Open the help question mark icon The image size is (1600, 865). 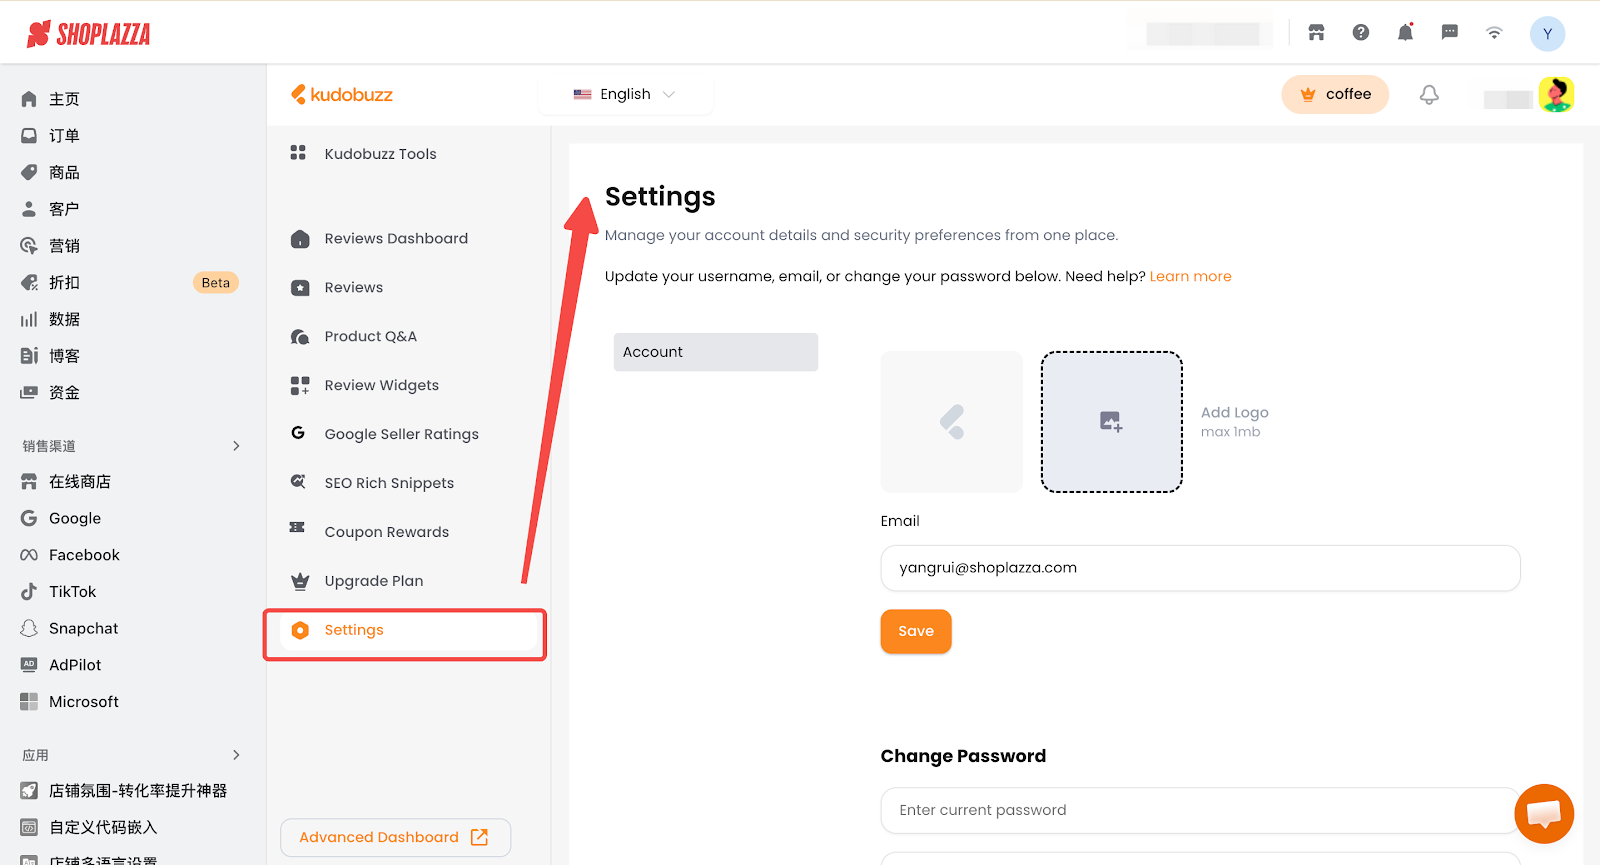(x=1361, y=33)
